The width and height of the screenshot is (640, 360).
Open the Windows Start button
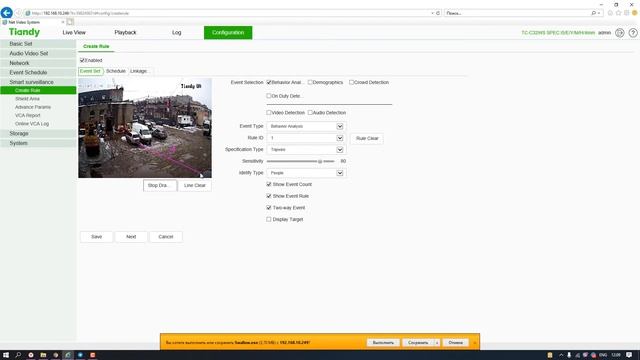6,355
